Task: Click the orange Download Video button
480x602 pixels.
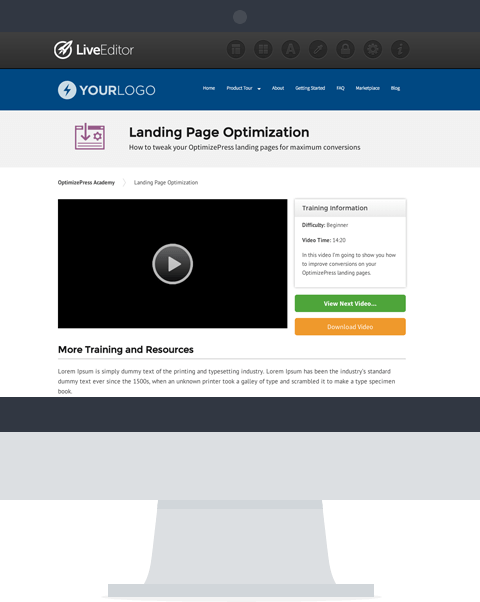Action: (x=350, y=327)
